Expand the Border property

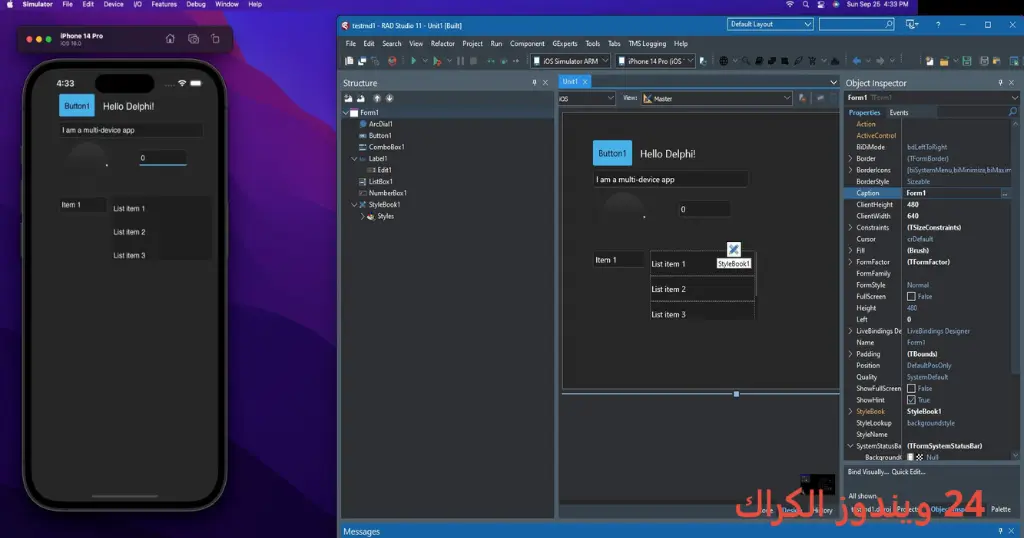click(850, 159)
